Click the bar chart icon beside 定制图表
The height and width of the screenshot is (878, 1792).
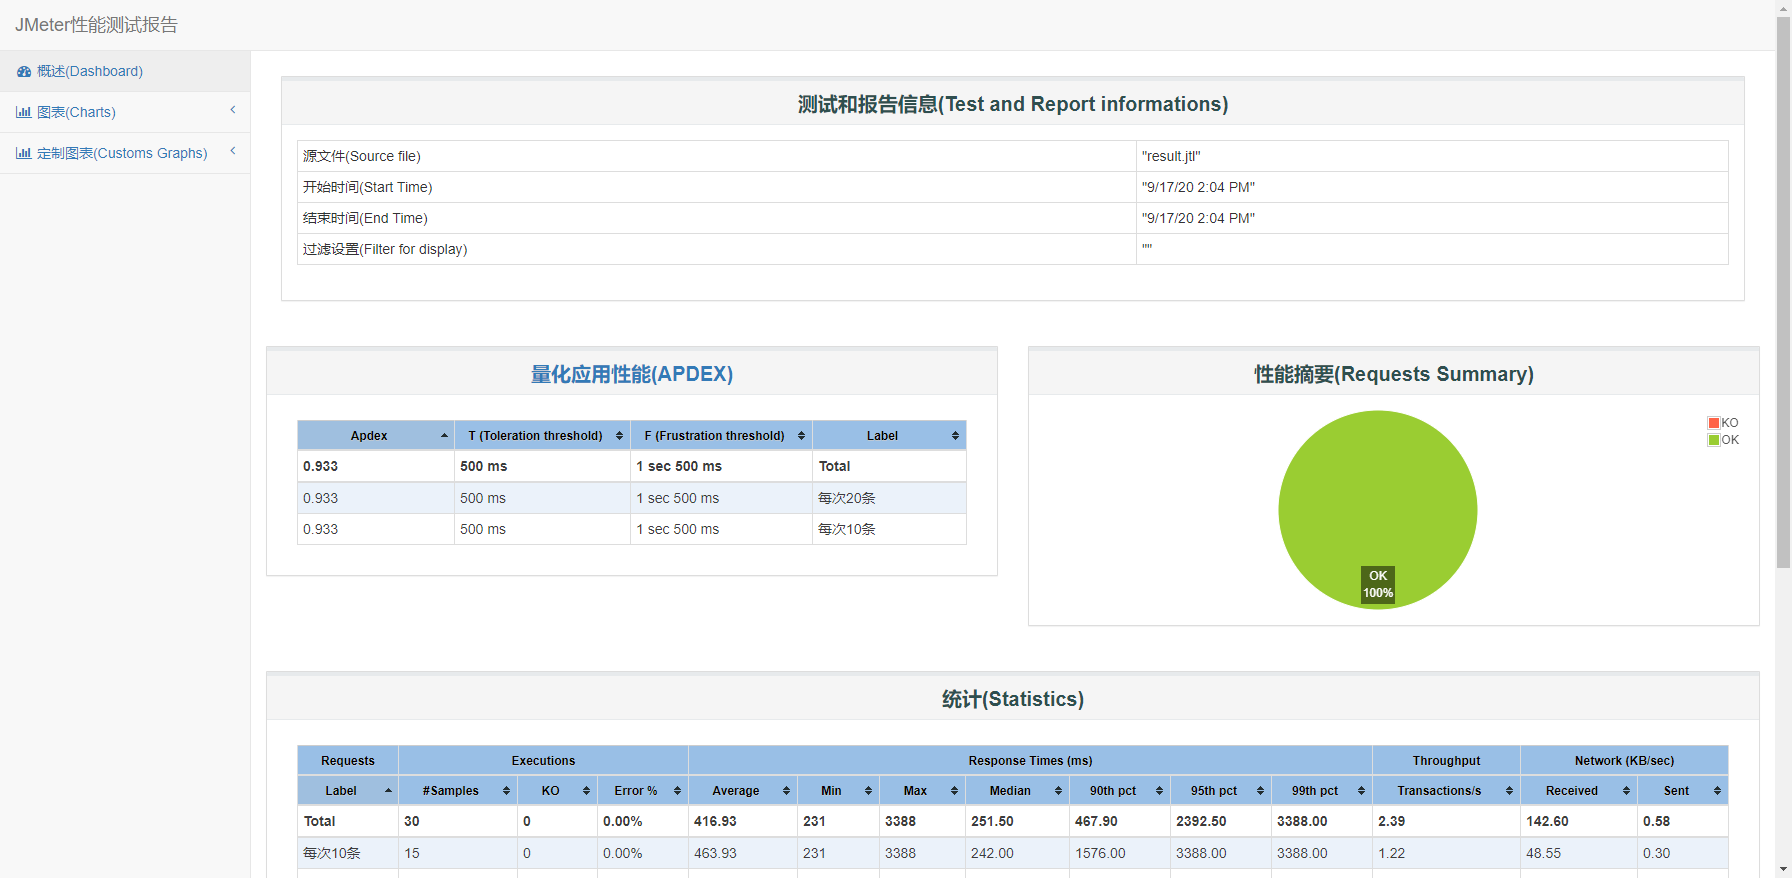[24, 153]
